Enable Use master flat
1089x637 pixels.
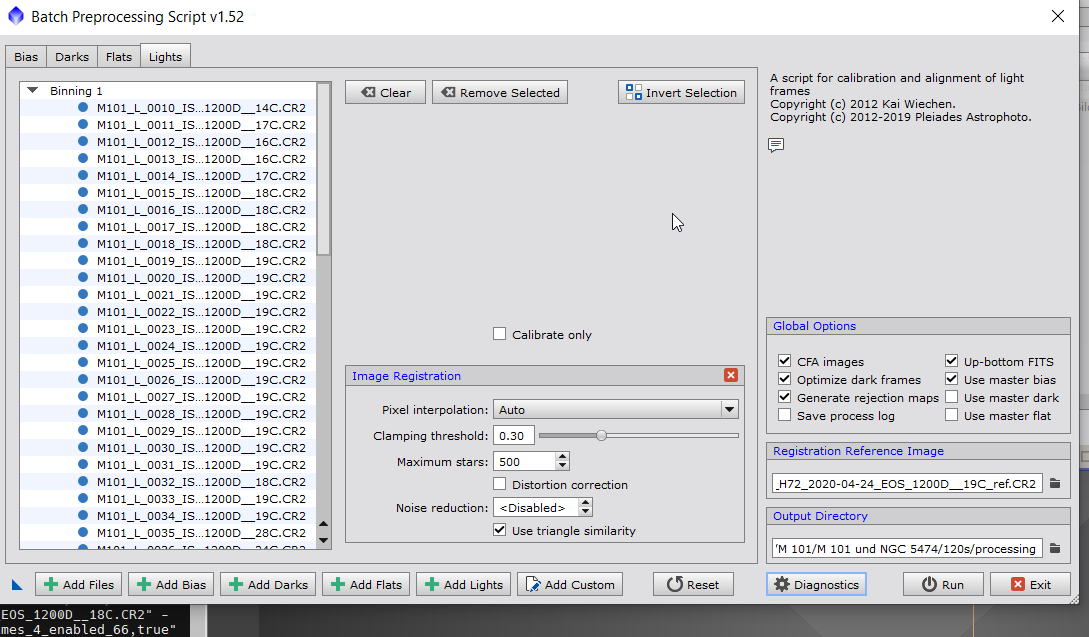[x=951, y=415]
